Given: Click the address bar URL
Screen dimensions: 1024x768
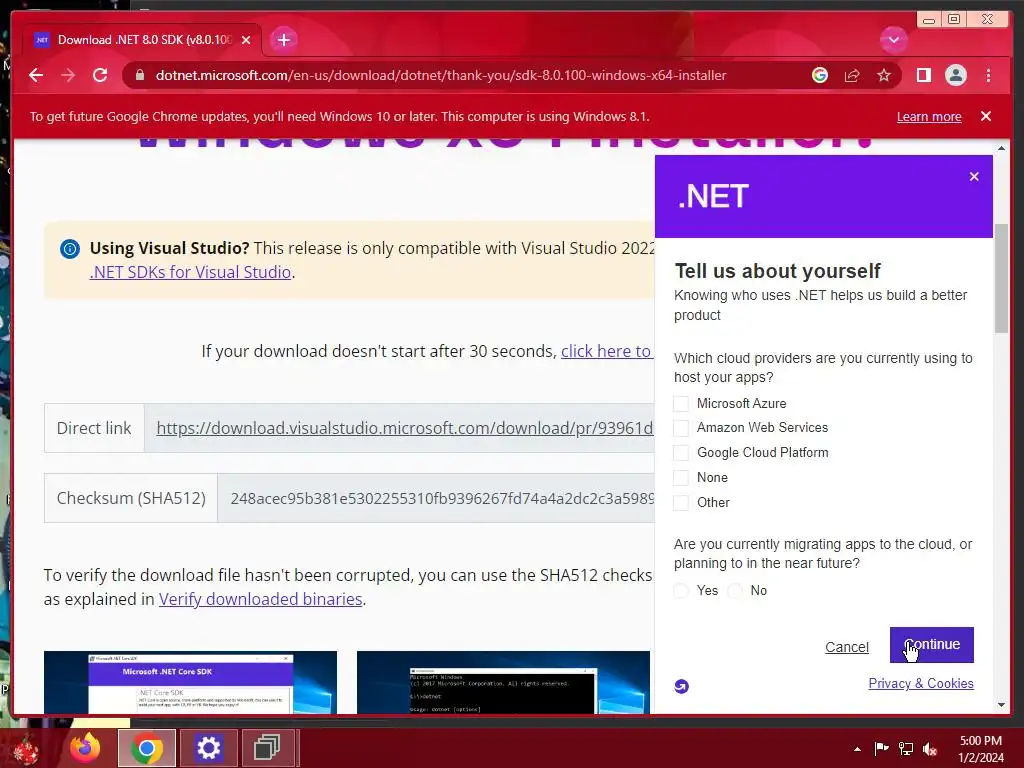Looking at the screenshot, I should click(441, 75).
